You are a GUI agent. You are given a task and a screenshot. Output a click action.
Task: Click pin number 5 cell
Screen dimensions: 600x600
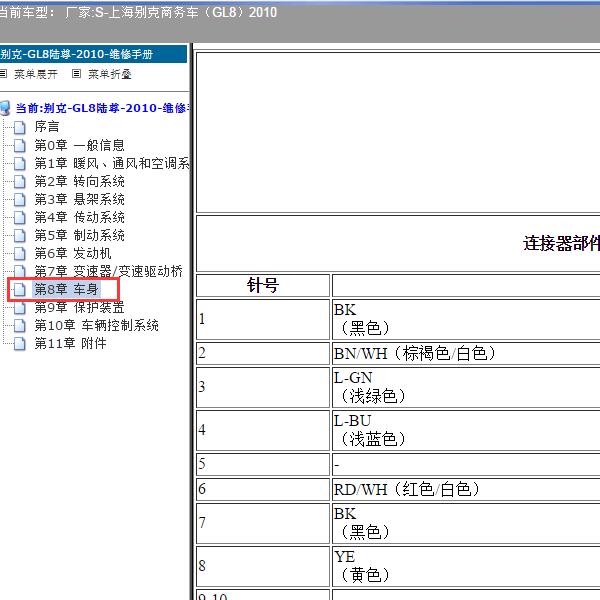pos(263,464)
